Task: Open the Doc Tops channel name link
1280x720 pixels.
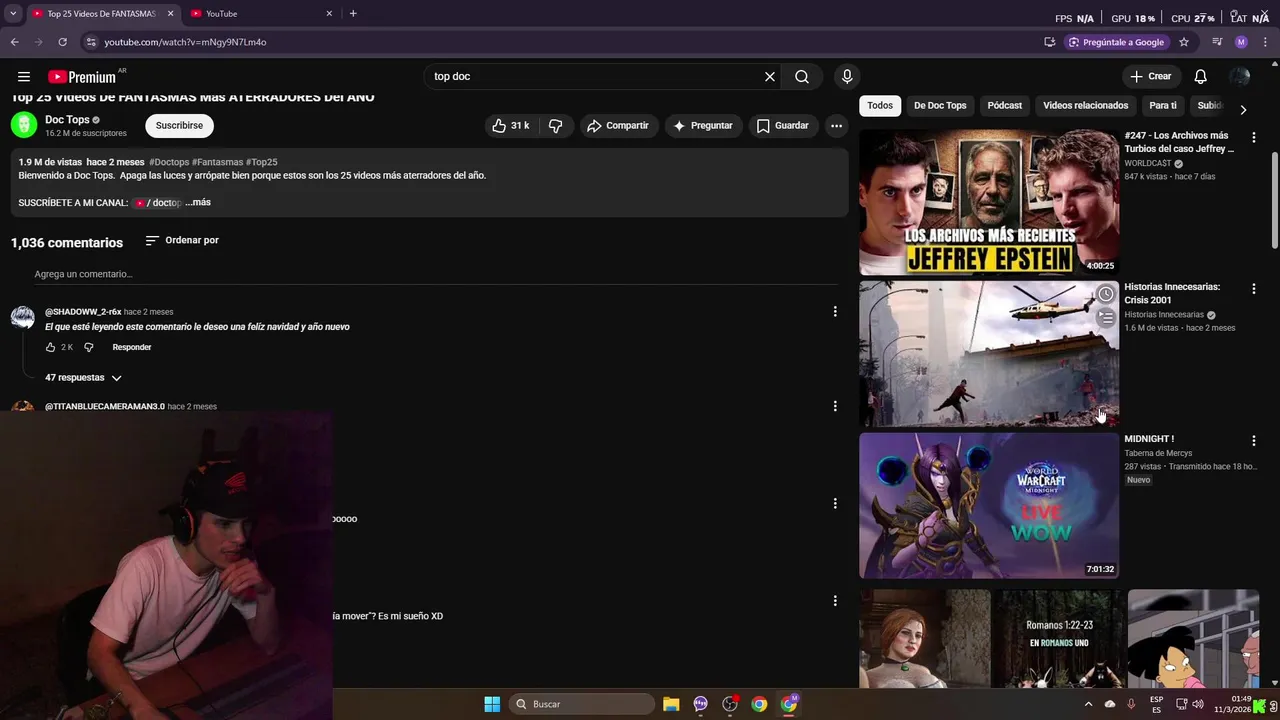Action: [67, 120]
